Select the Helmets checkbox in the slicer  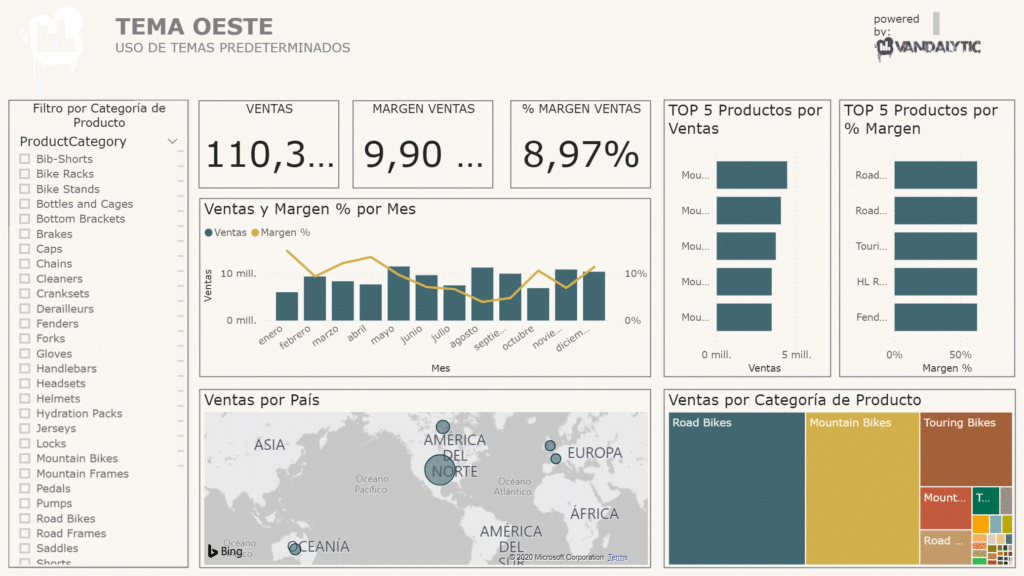tap(25, 398)
